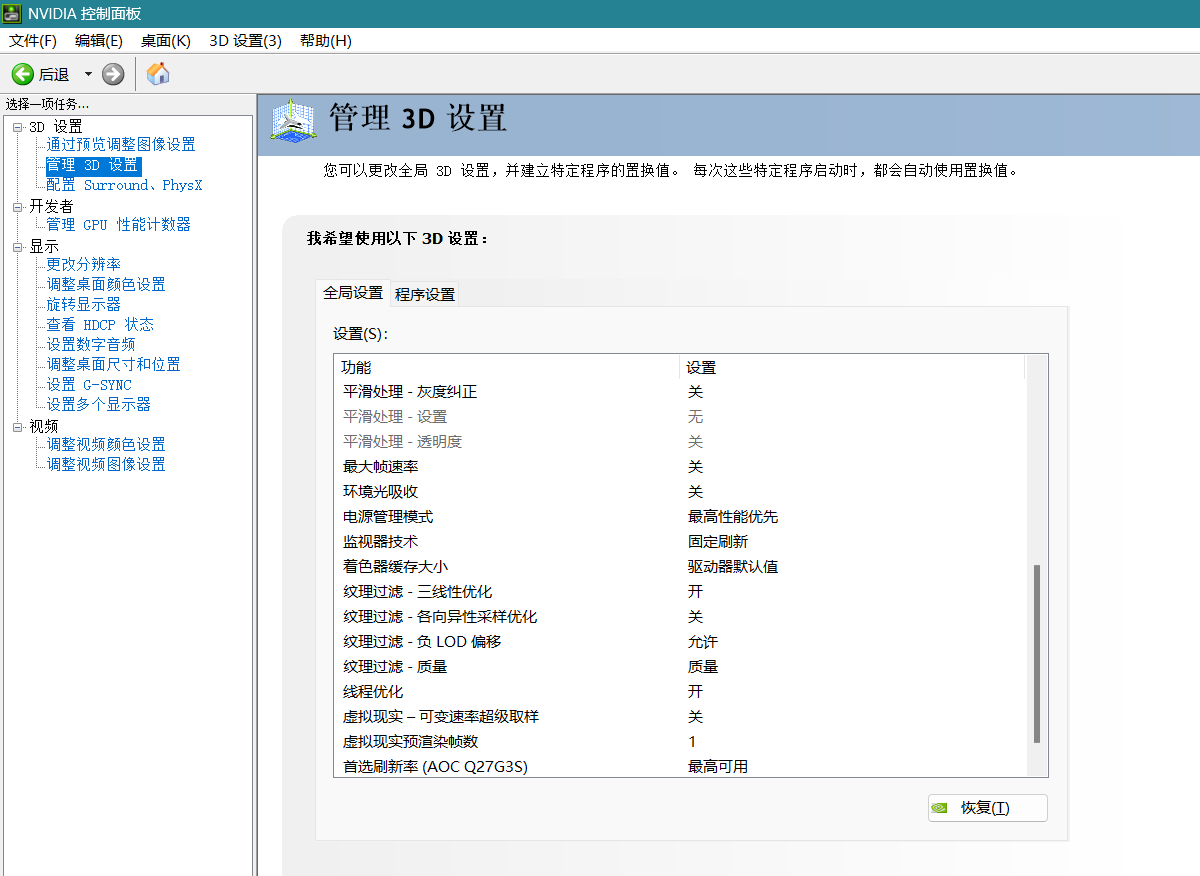Screen dimensions: 1200x876
Task: Select 纹理过滤 - 三线性优化 row
Action: tap(680, 592)
